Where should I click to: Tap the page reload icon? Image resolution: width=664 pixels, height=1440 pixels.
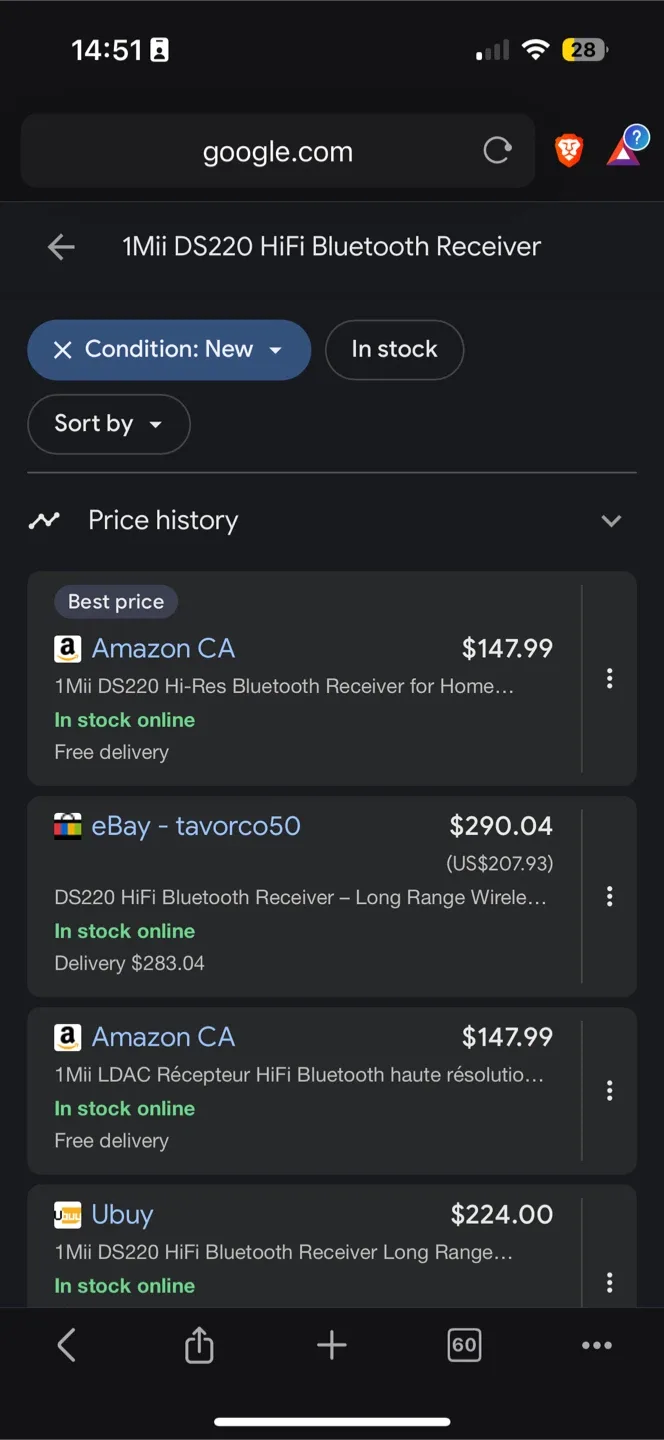click(497, 151)
